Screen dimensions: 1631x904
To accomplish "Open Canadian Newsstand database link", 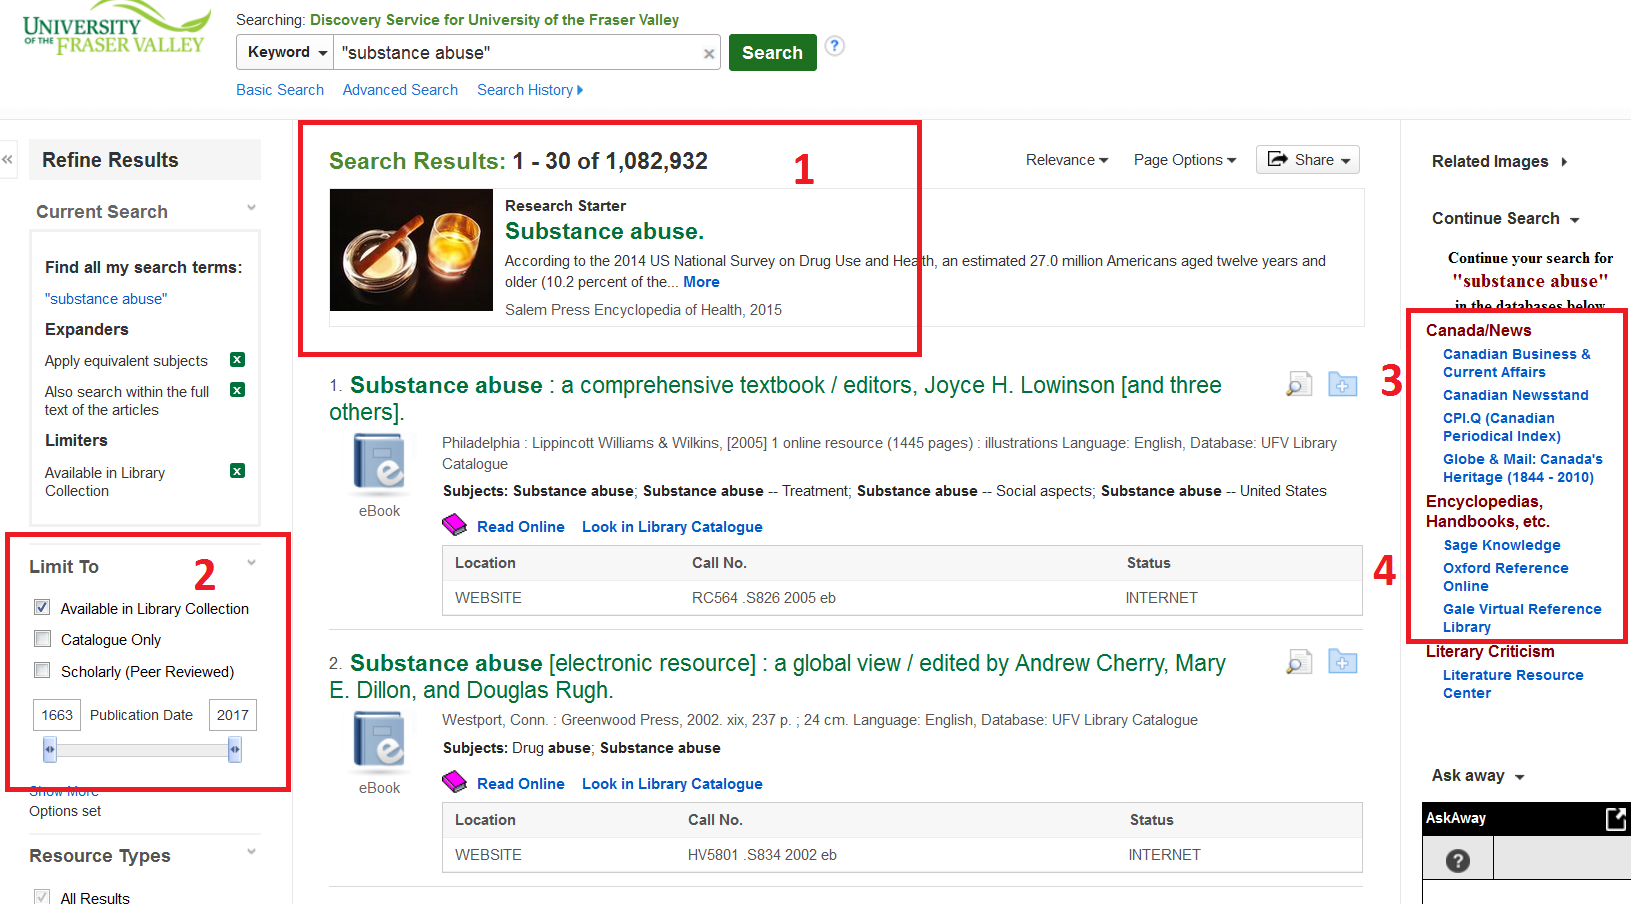I will (1515, 395).
